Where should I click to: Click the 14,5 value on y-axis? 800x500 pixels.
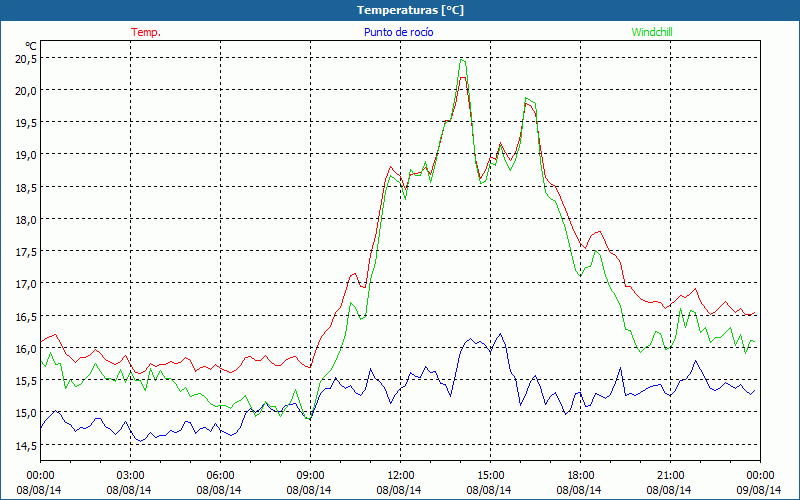tap(26, 446)
